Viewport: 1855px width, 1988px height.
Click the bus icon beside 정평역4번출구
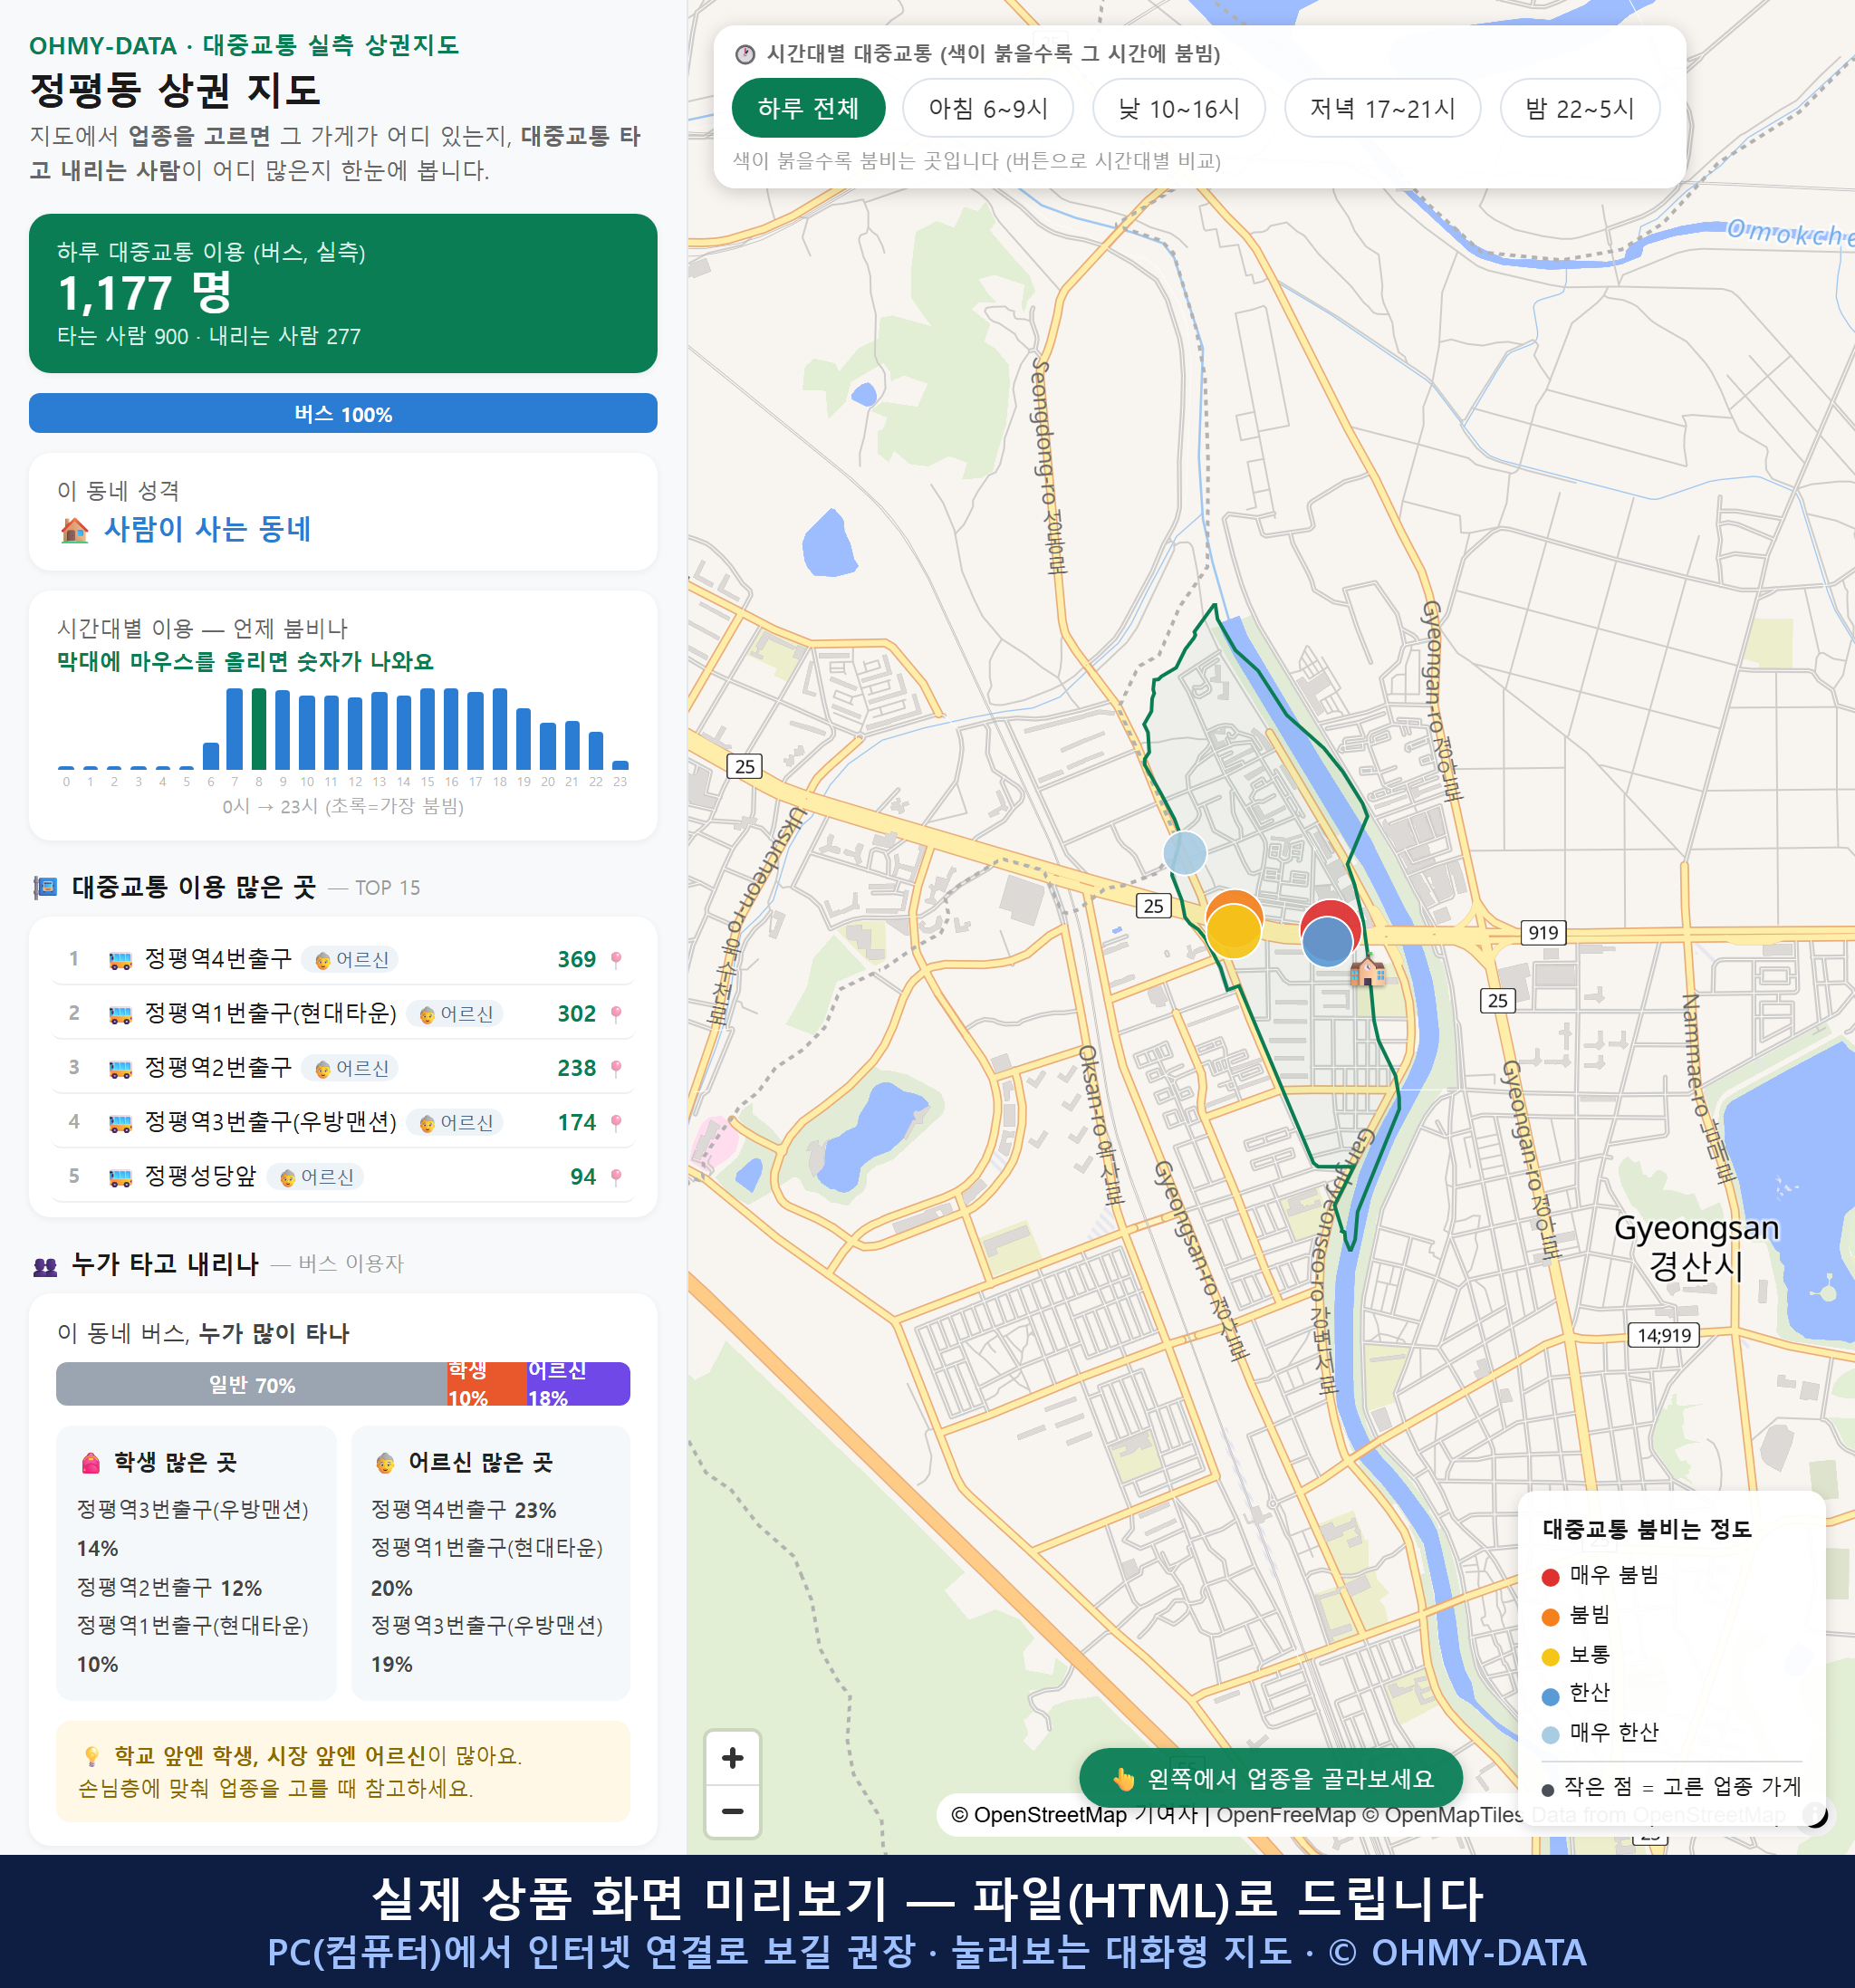(120, 960)
